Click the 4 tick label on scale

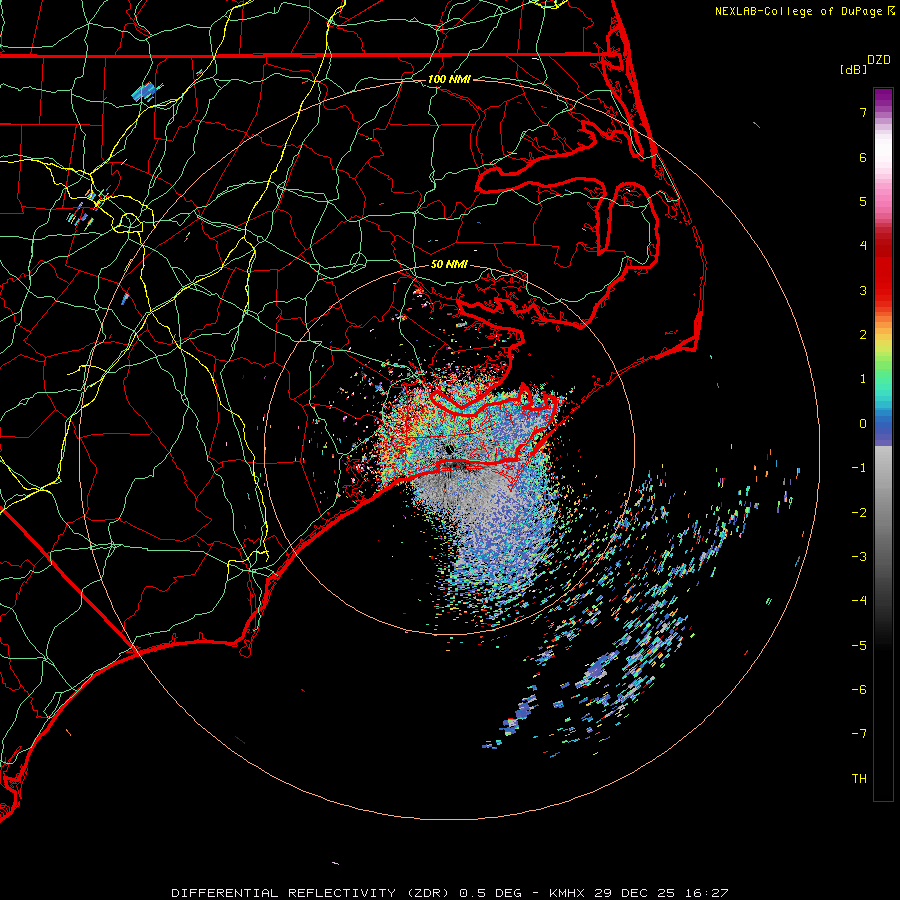click(863, 246)
